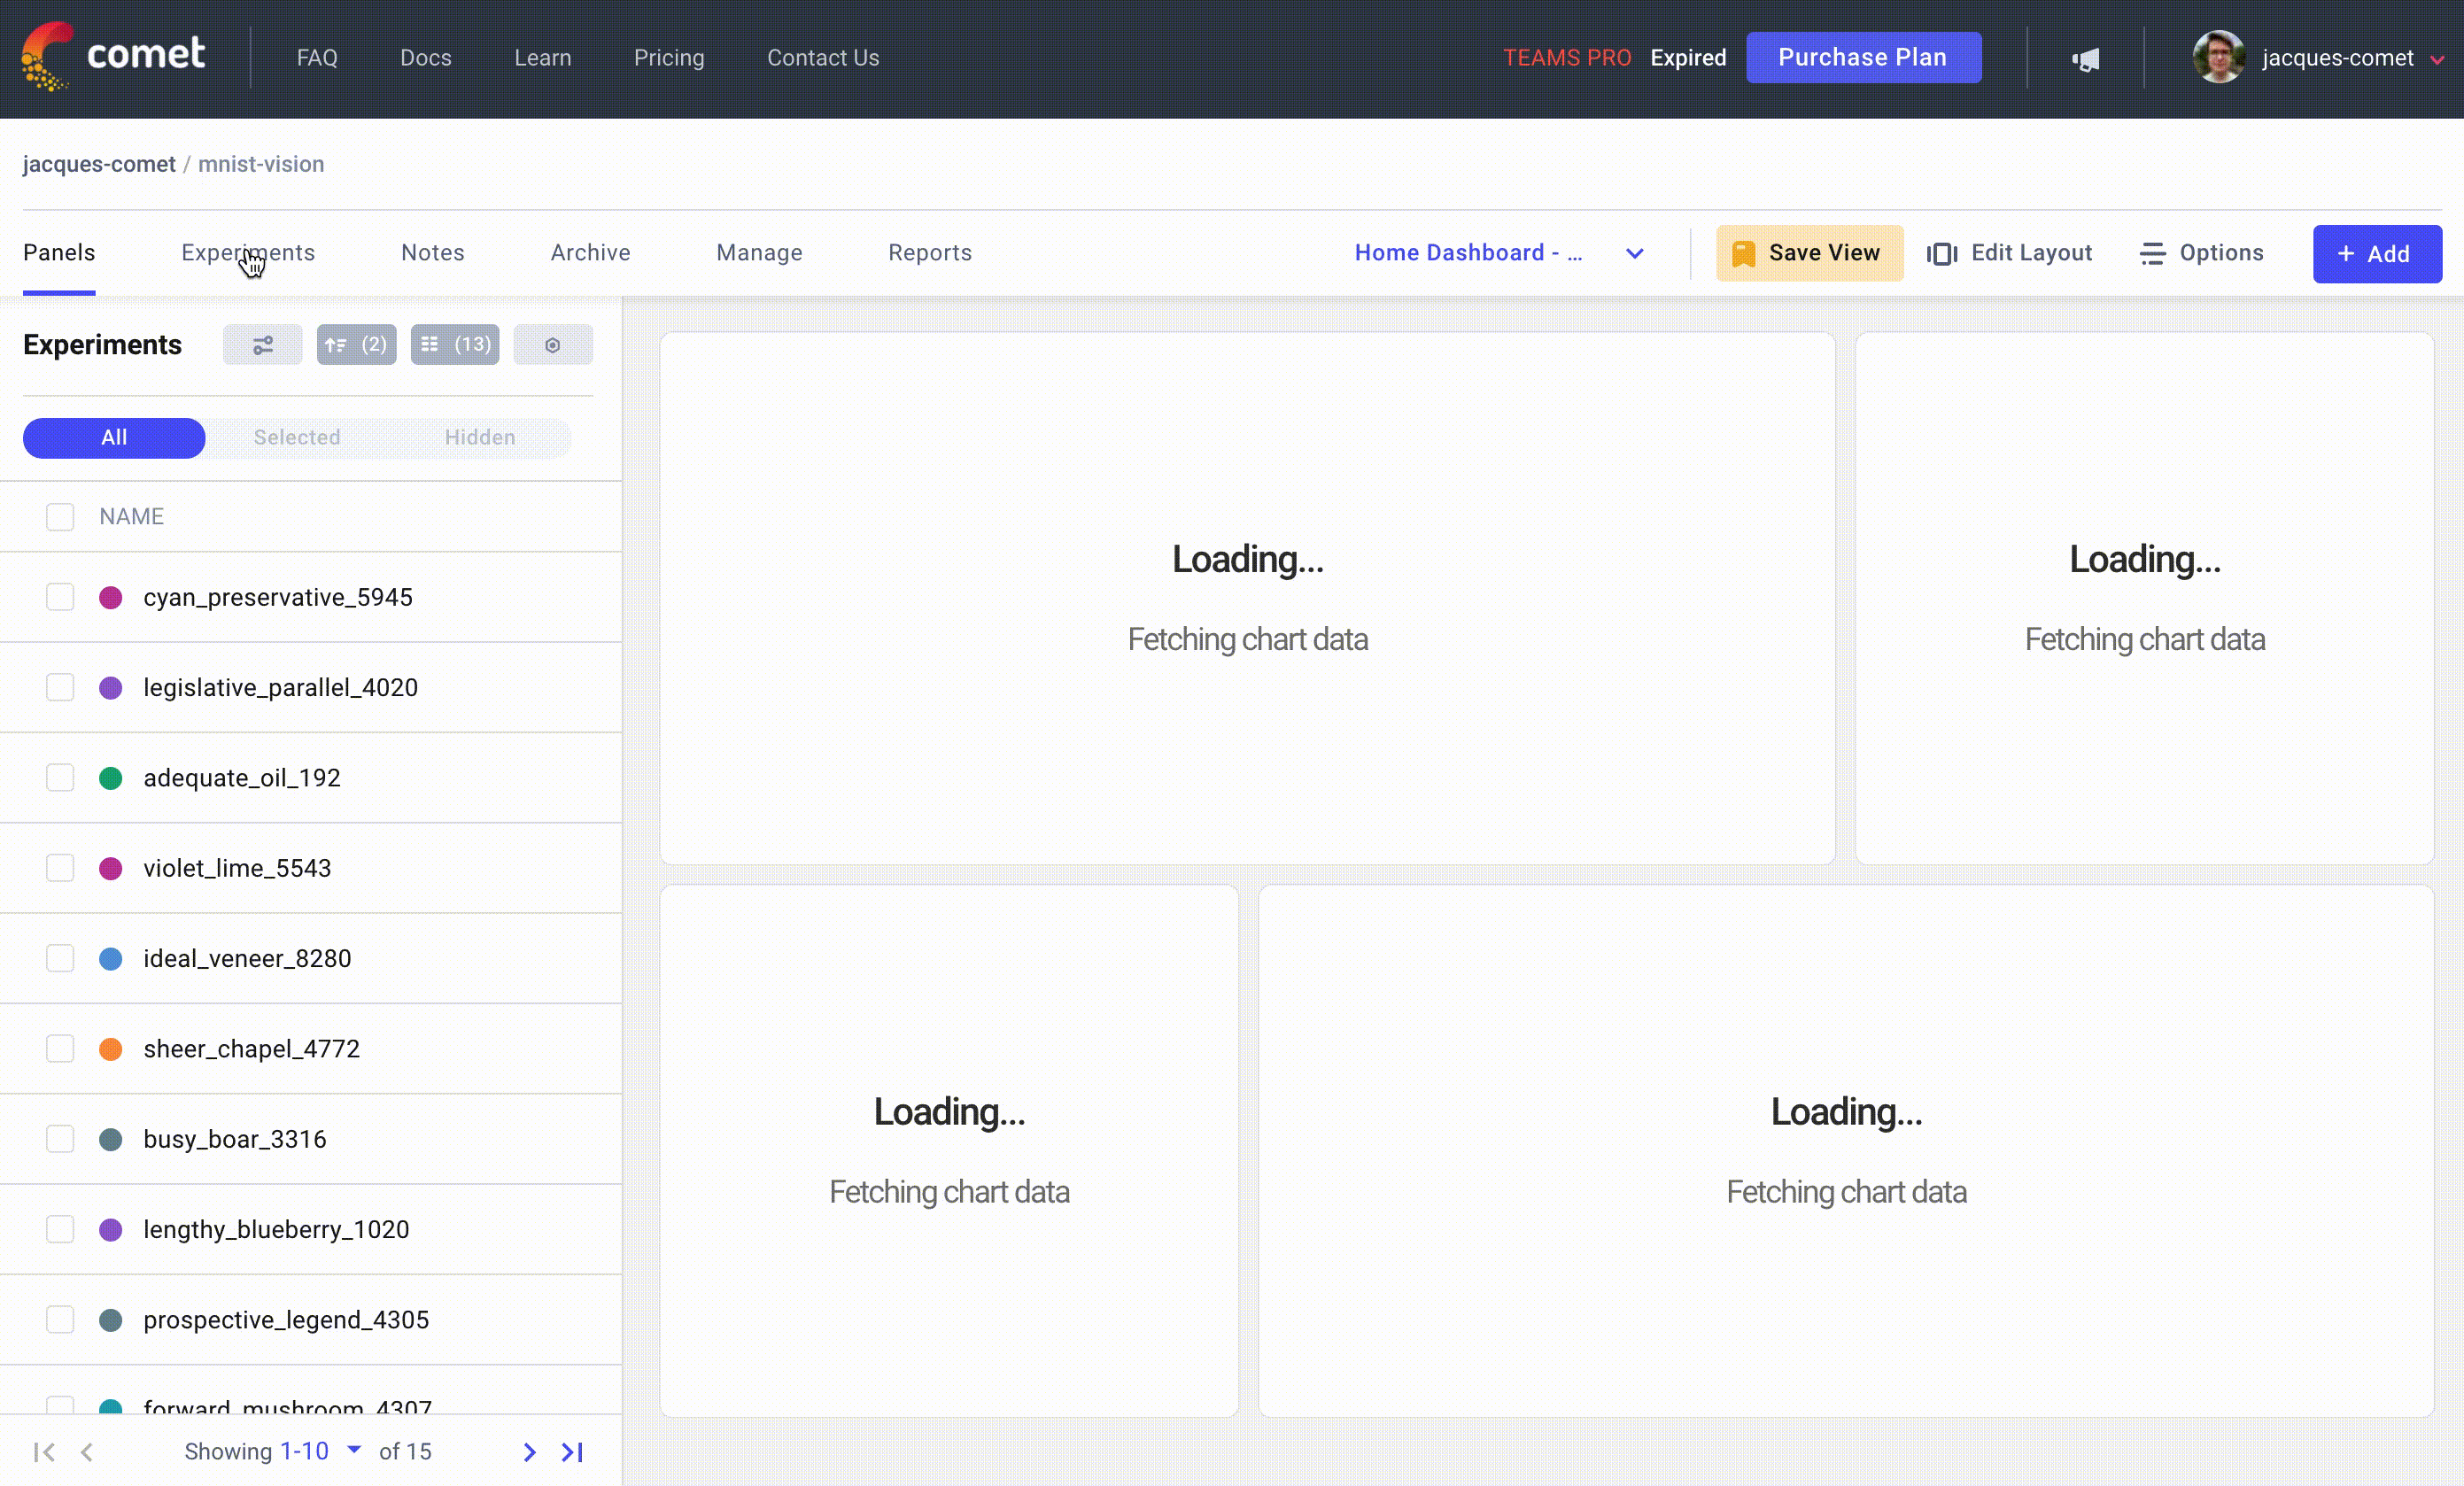
Task: Open the Notes tab
Action: (433, 253)
